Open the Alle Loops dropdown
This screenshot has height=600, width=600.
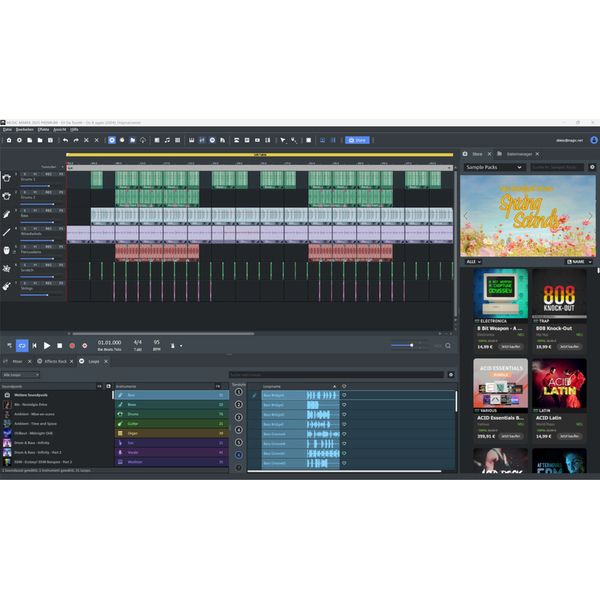(20, 375)
